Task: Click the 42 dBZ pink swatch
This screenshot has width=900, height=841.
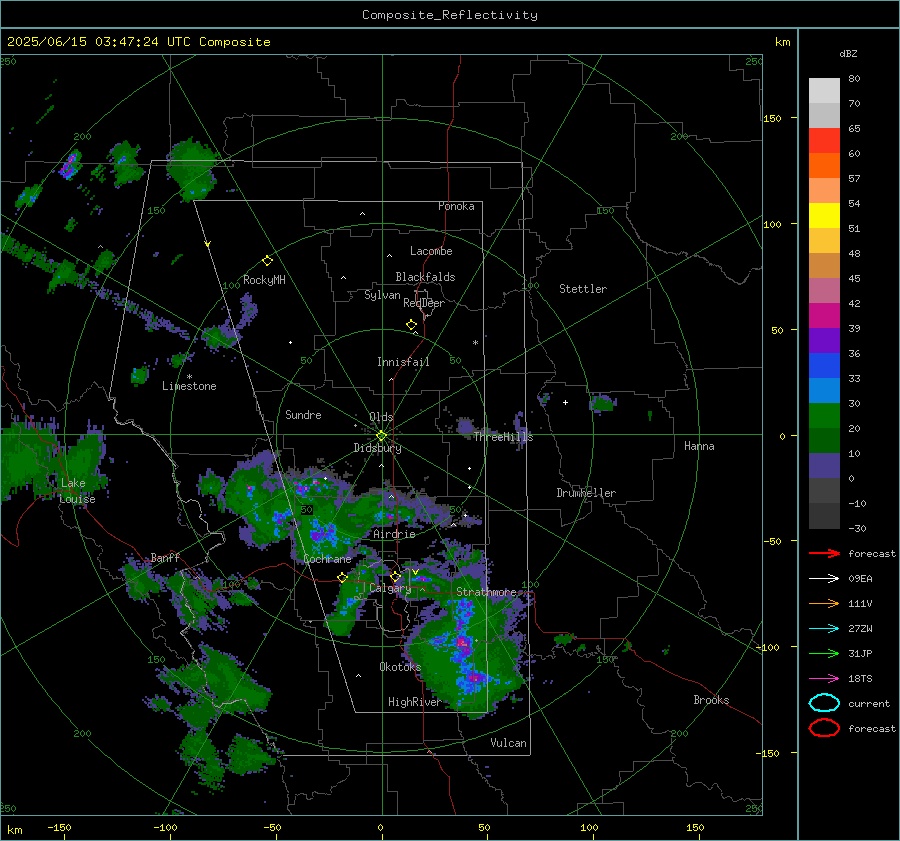Action: point(824,315)
